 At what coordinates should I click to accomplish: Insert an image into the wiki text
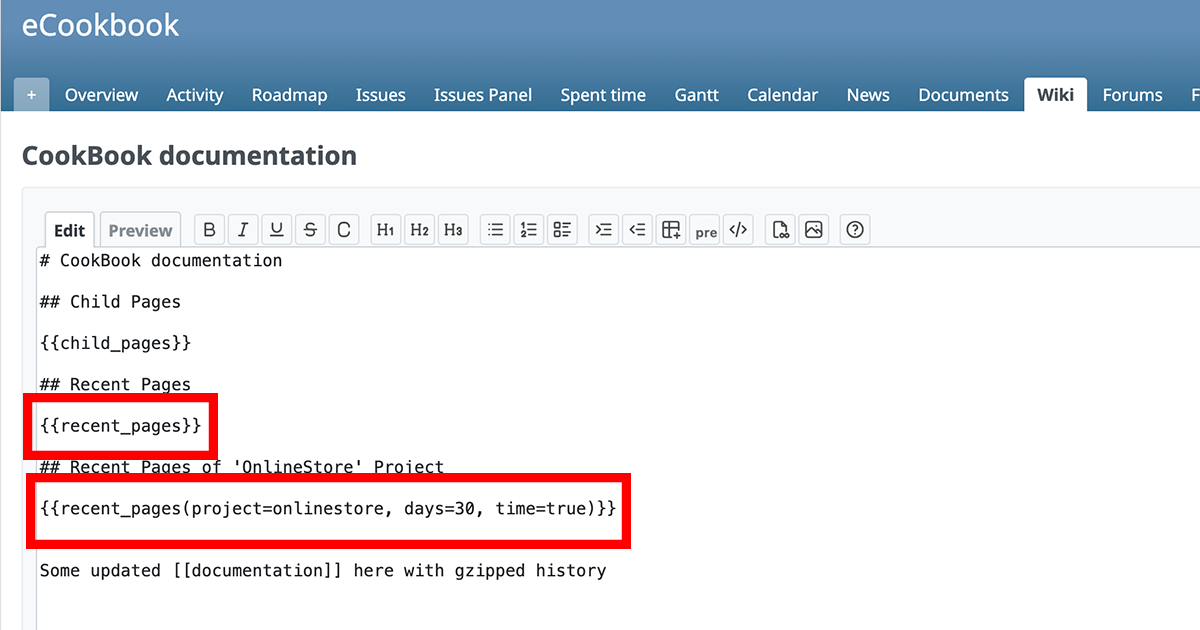(x=814, y=229)
